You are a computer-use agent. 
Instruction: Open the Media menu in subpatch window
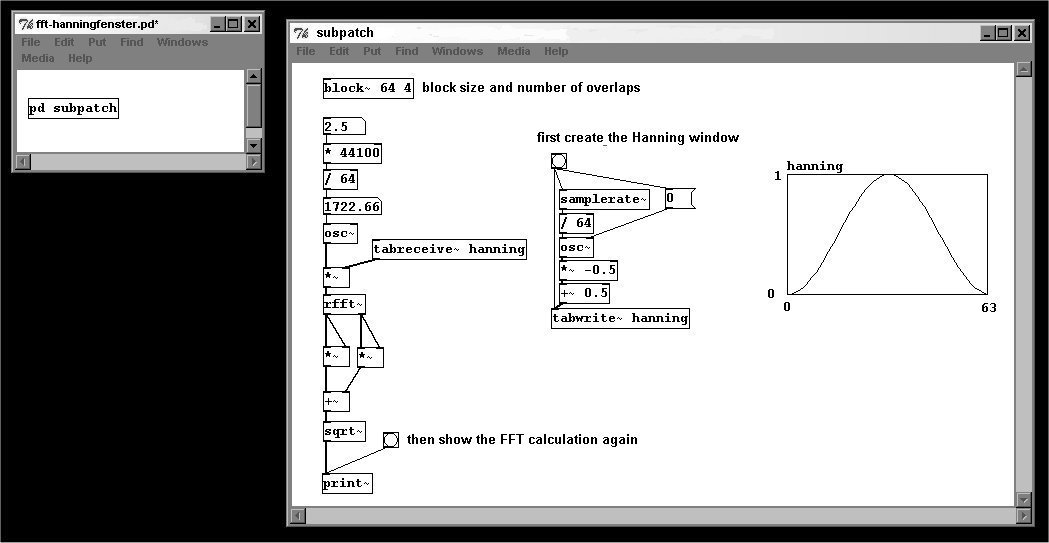514,51
